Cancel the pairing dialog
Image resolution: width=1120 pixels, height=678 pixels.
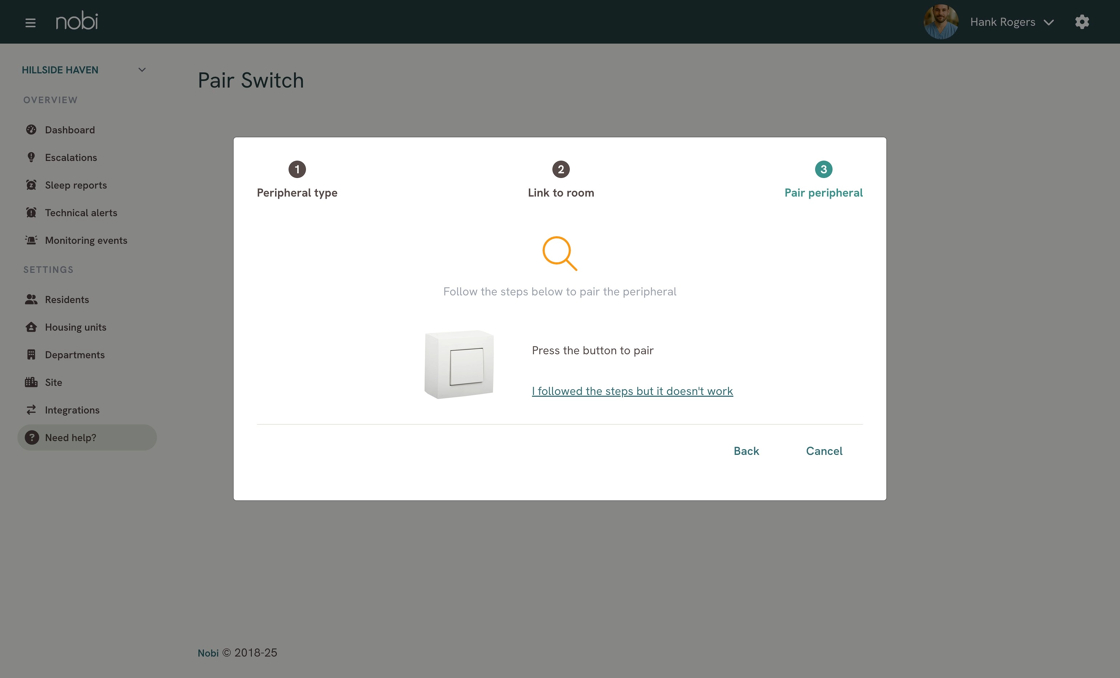[x=824, y=451]
